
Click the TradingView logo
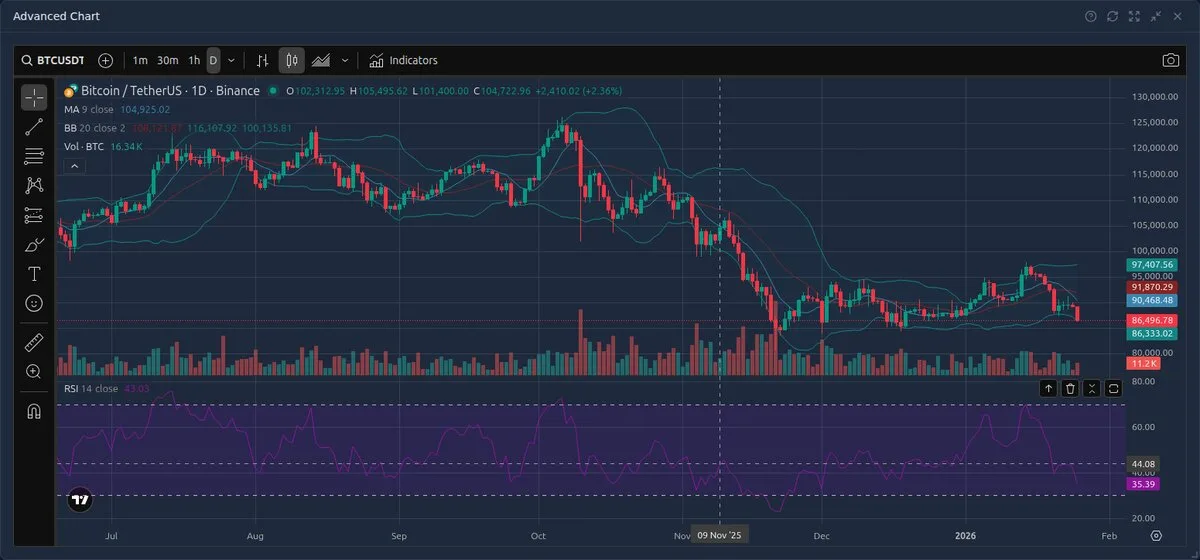pos(80,501)
